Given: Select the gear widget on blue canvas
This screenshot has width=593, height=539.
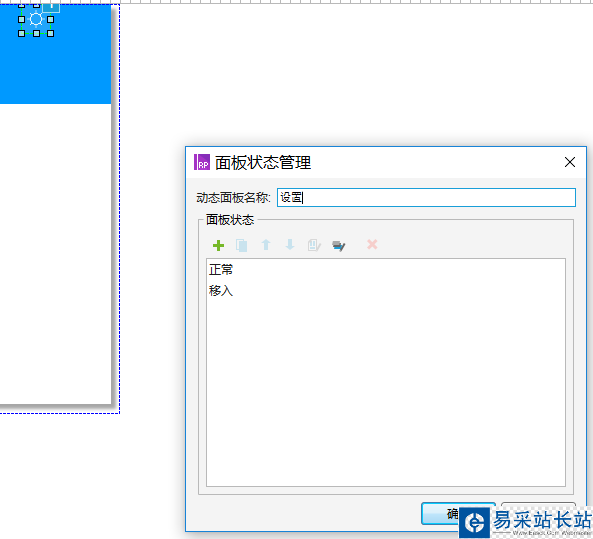Looking at the screenshot, I should [x=36, y=19].
